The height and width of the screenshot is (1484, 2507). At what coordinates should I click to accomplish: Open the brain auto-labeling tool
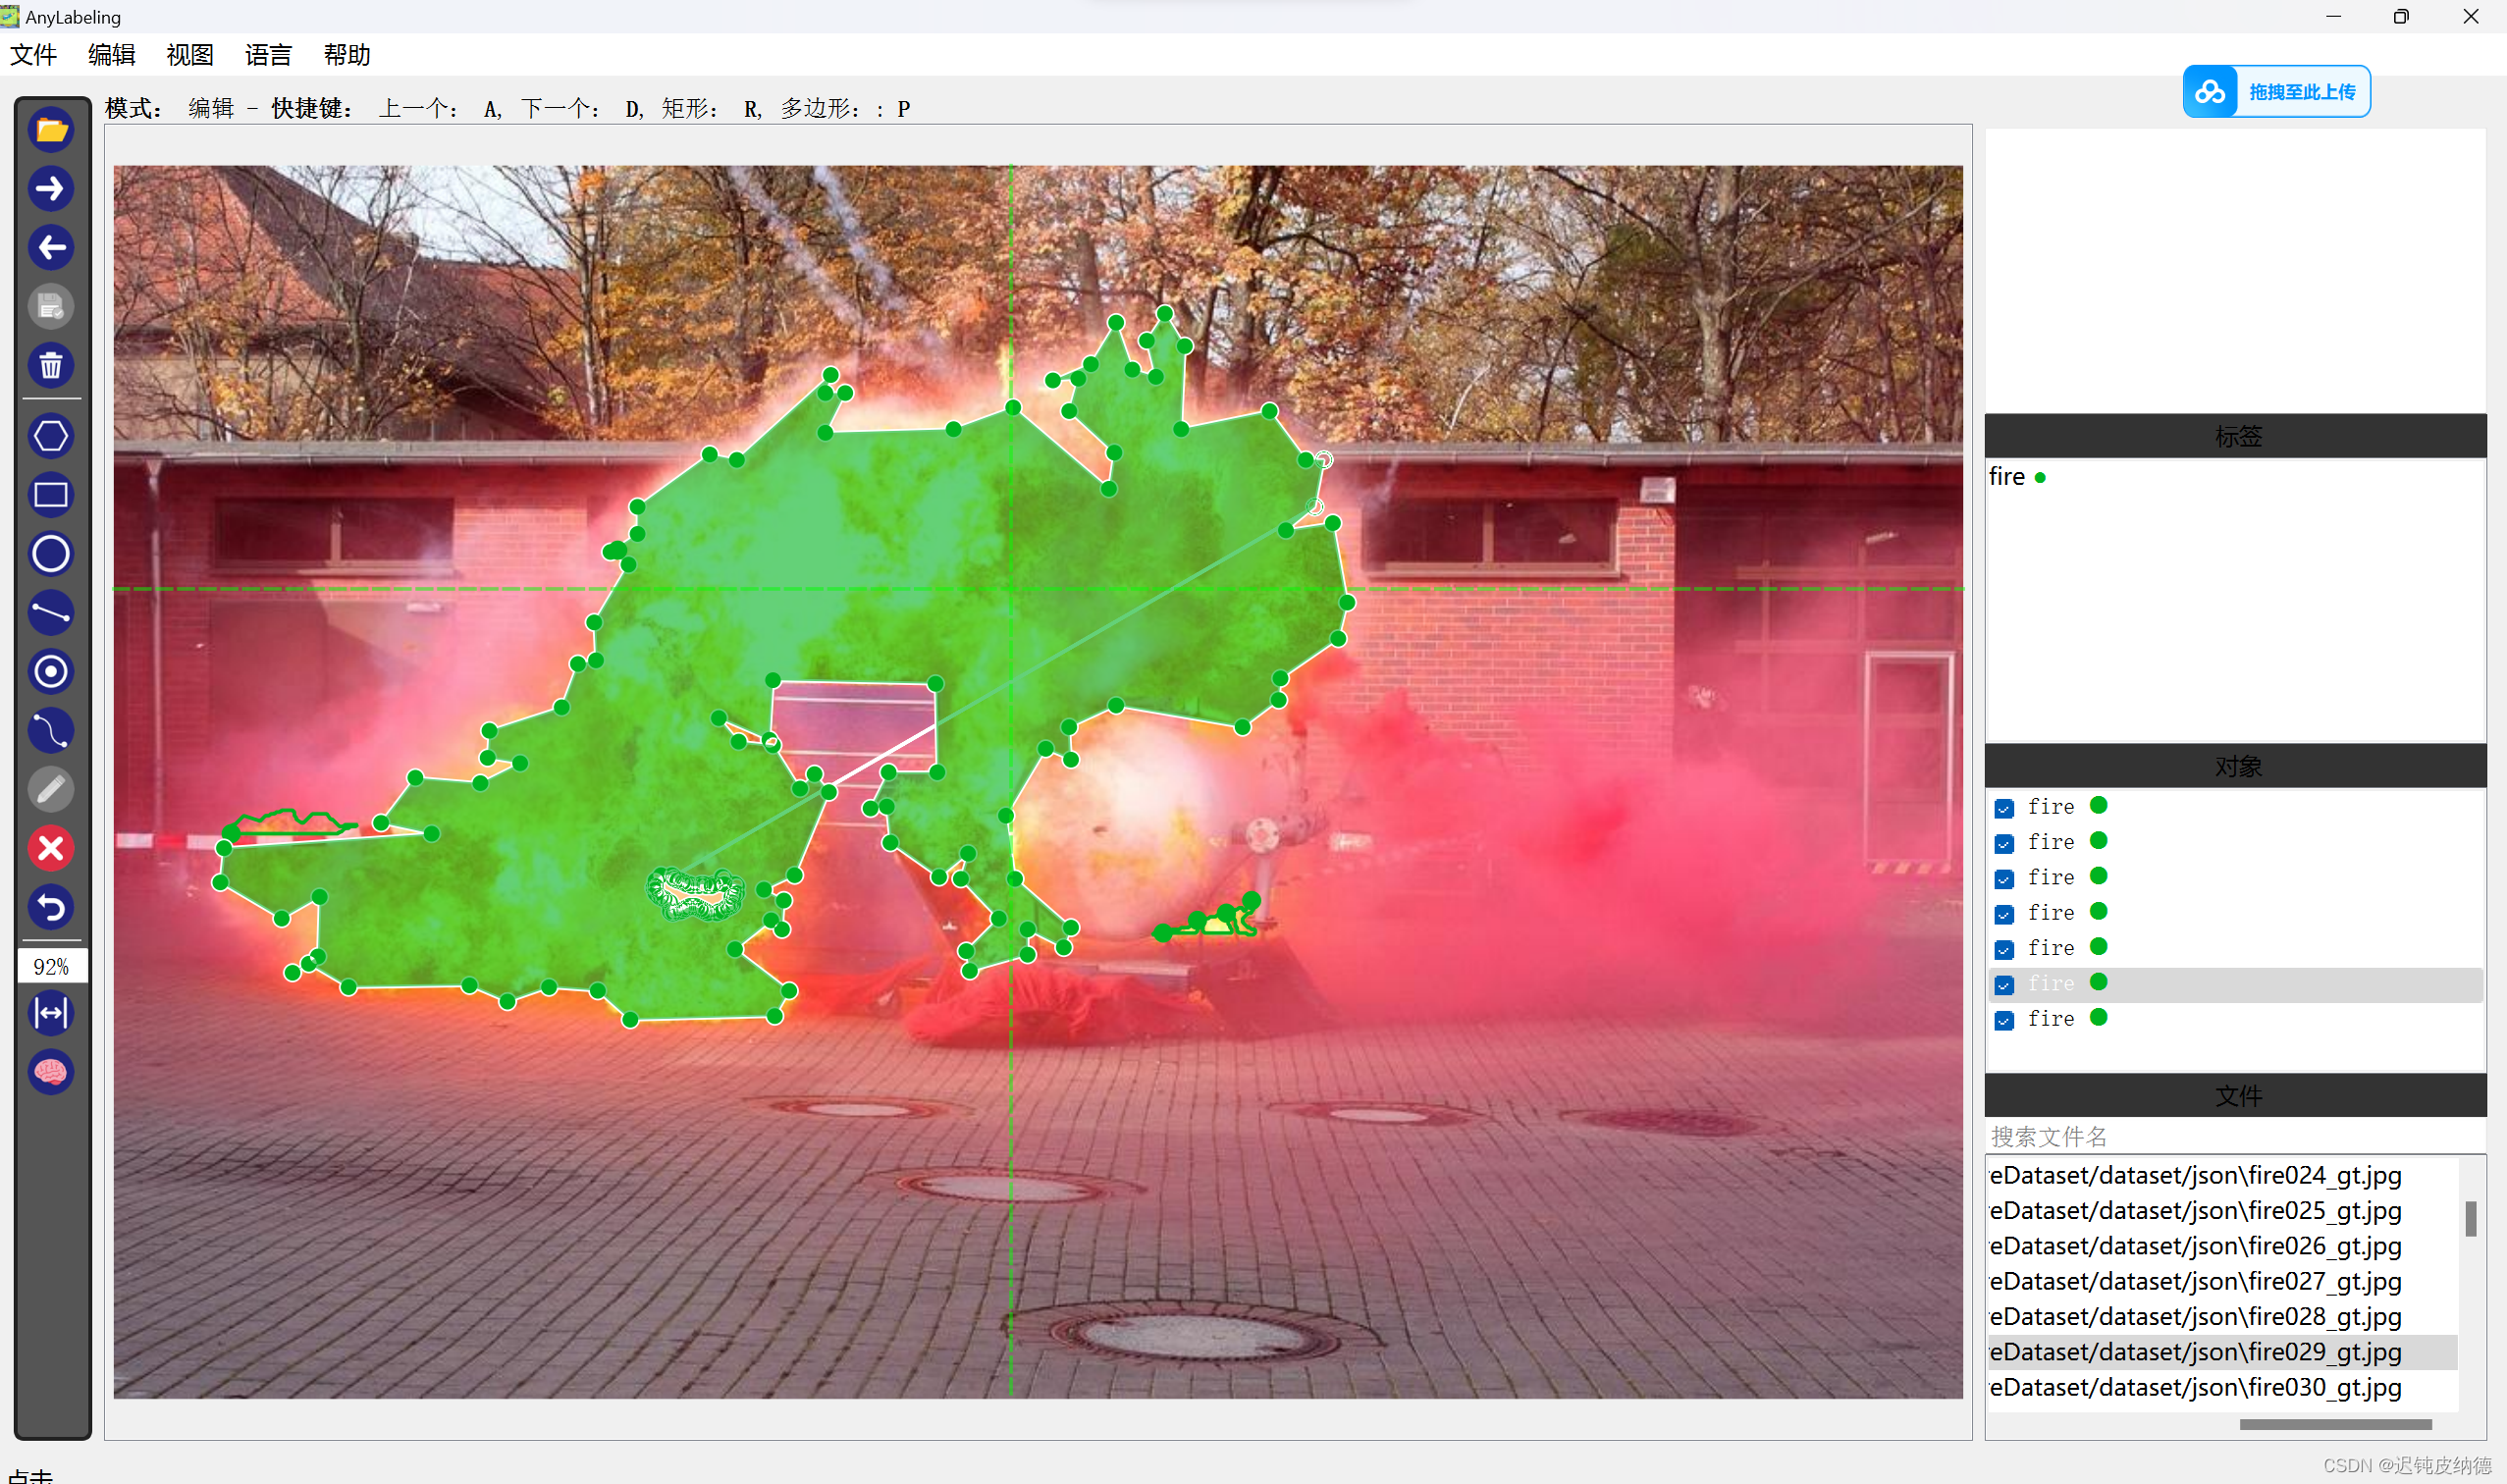(51, 1073)
